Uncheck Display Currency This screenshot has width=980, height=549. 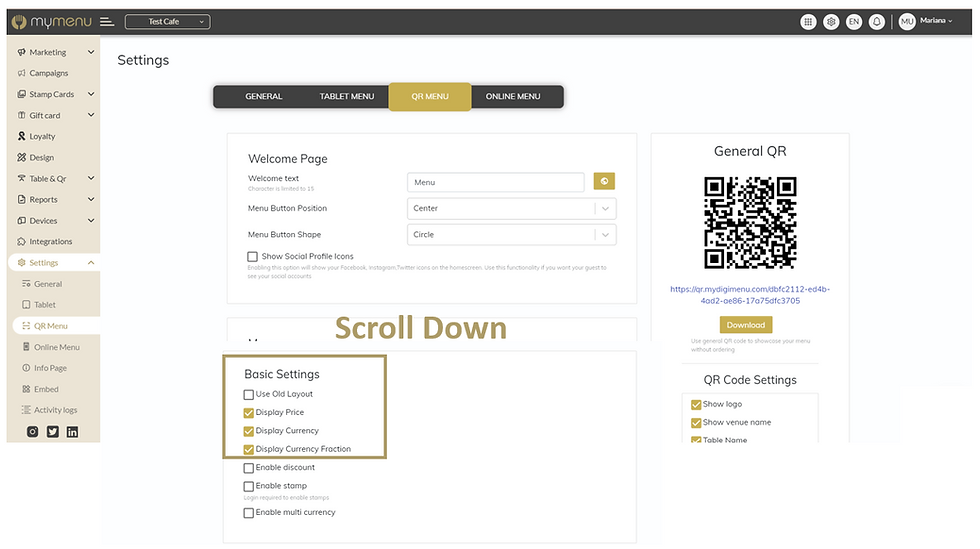249,431
